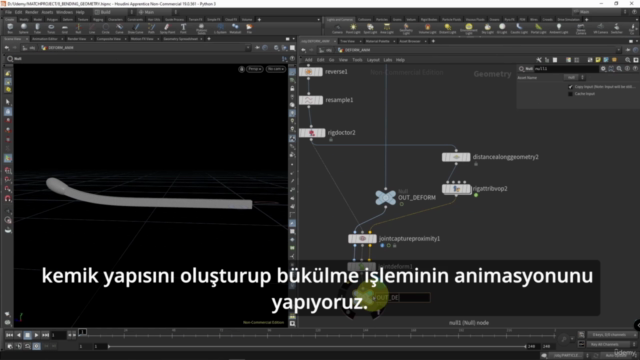Add an Ambient Light from shelf
Viewport: 640px width, 360px height.
pos(558,29)
